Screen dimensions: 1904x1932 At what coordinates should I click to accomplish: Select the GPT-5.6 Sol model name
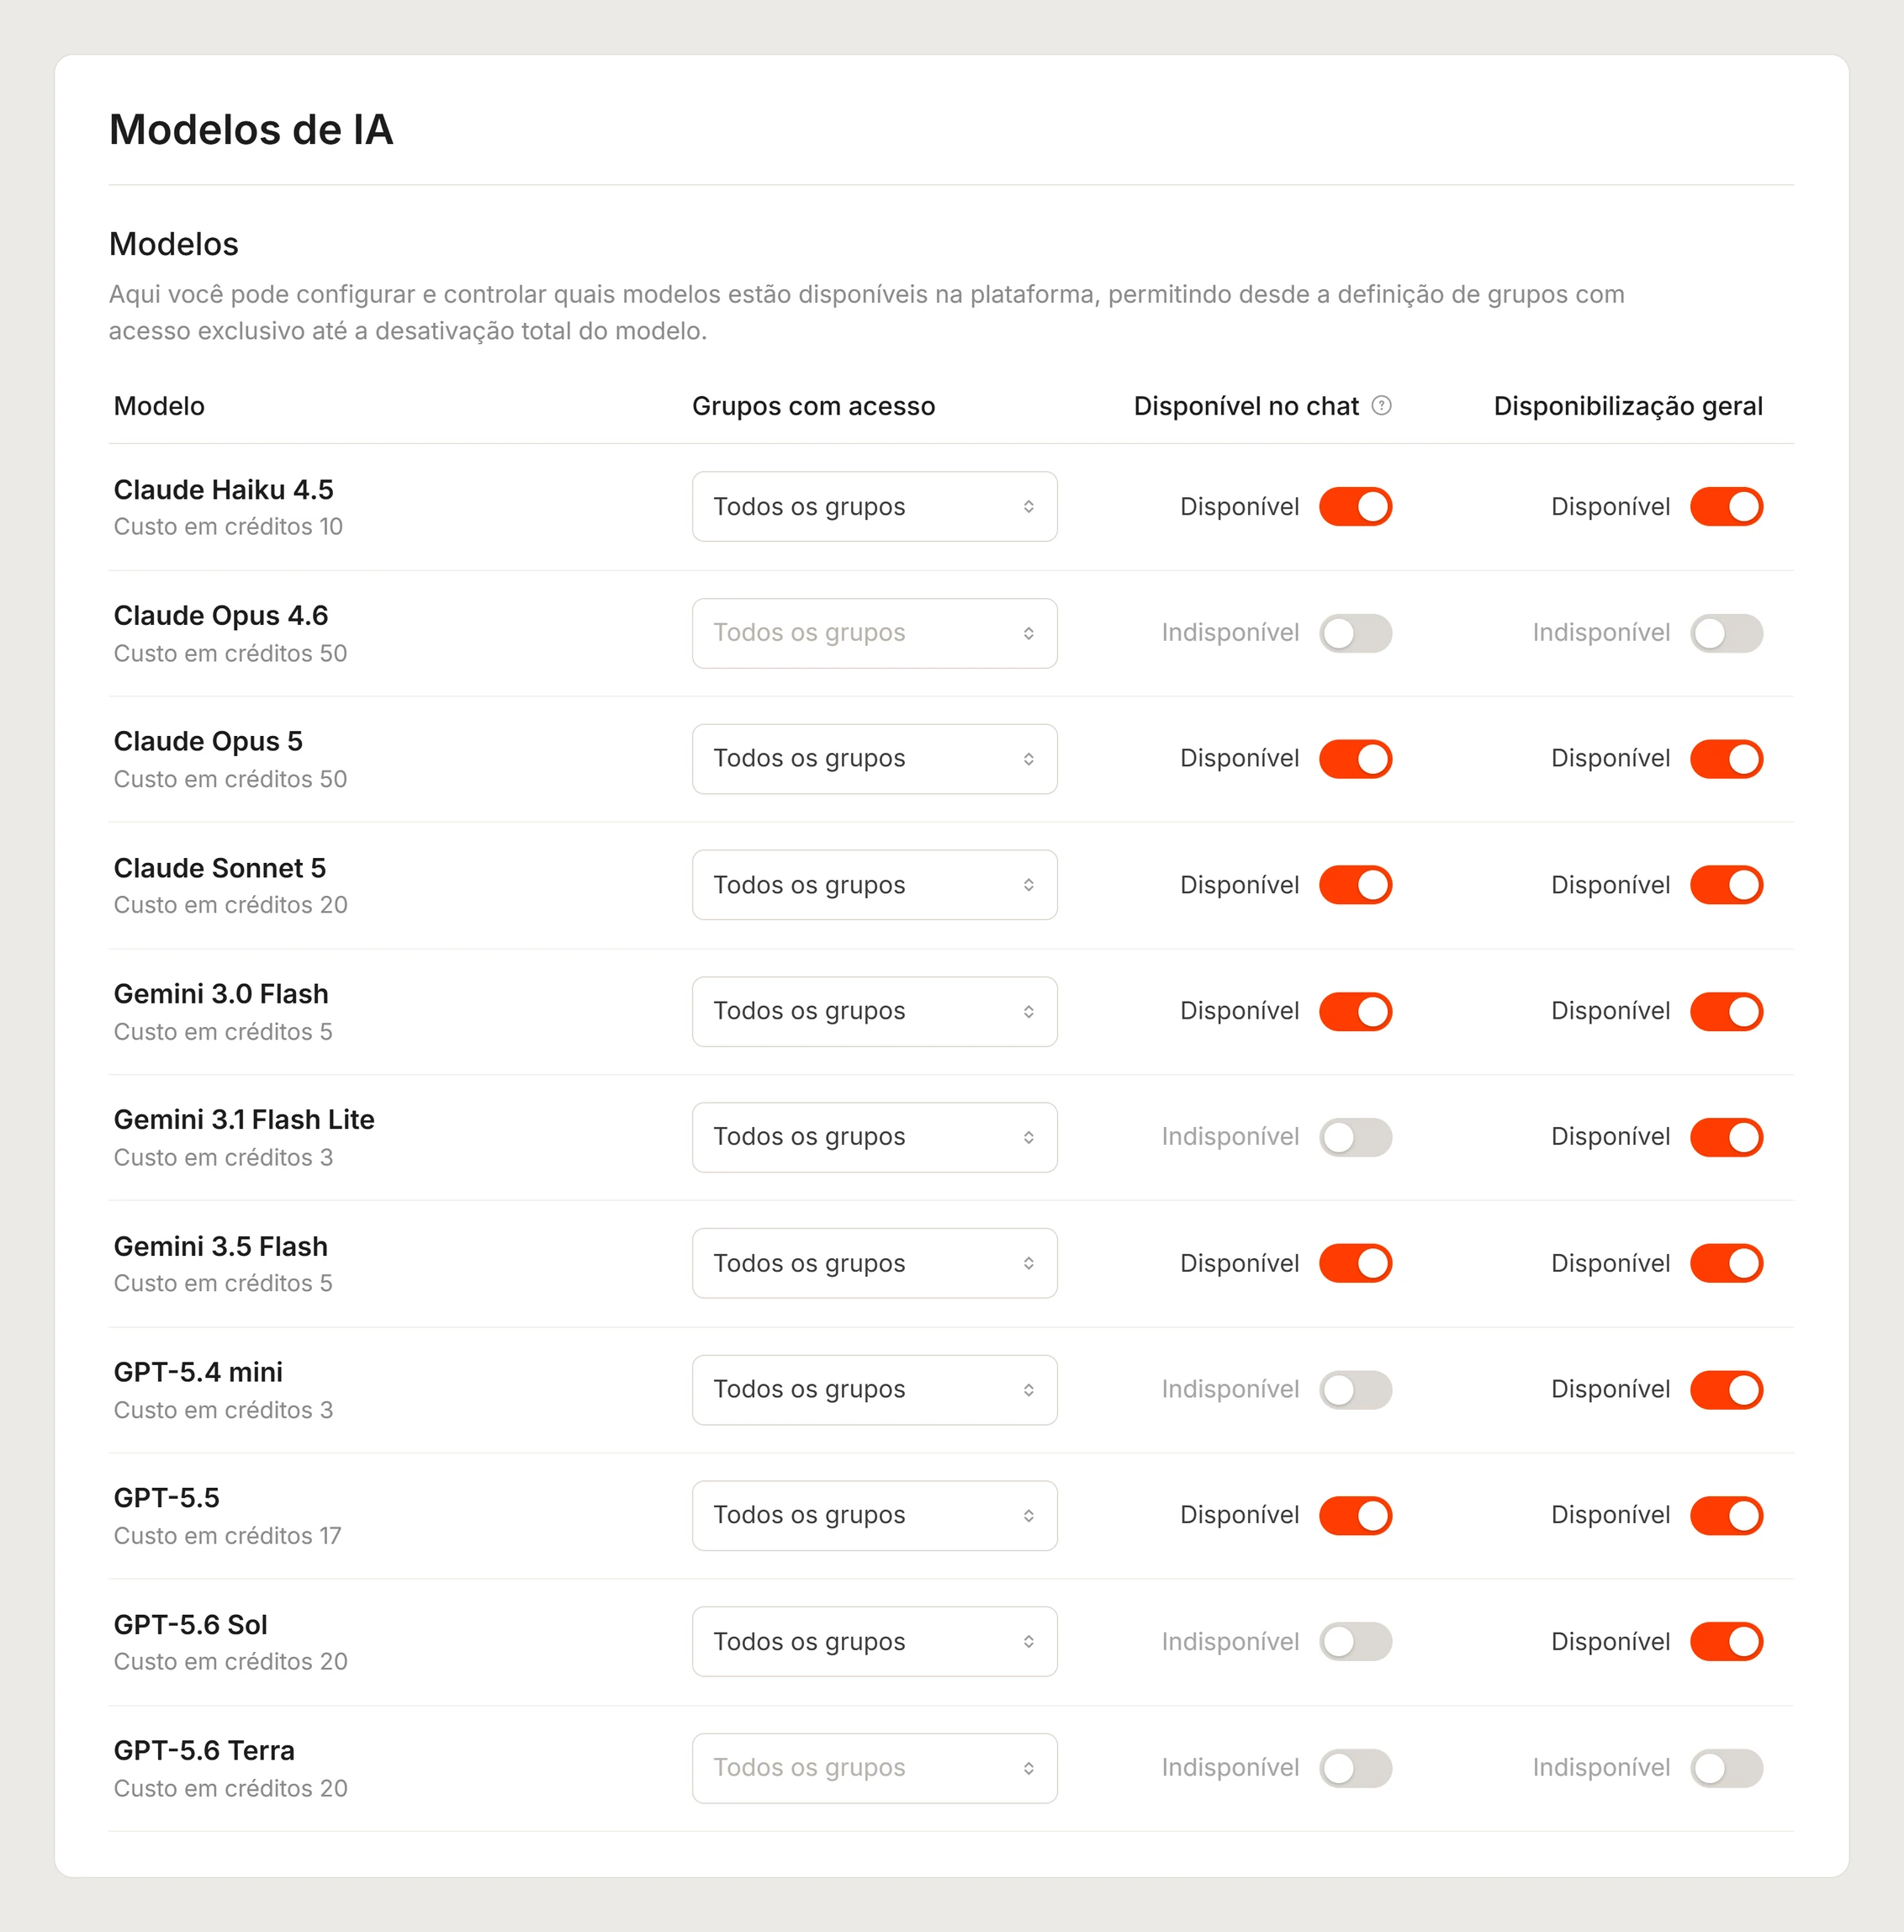pyautogui.click(x=190, y=1625)
